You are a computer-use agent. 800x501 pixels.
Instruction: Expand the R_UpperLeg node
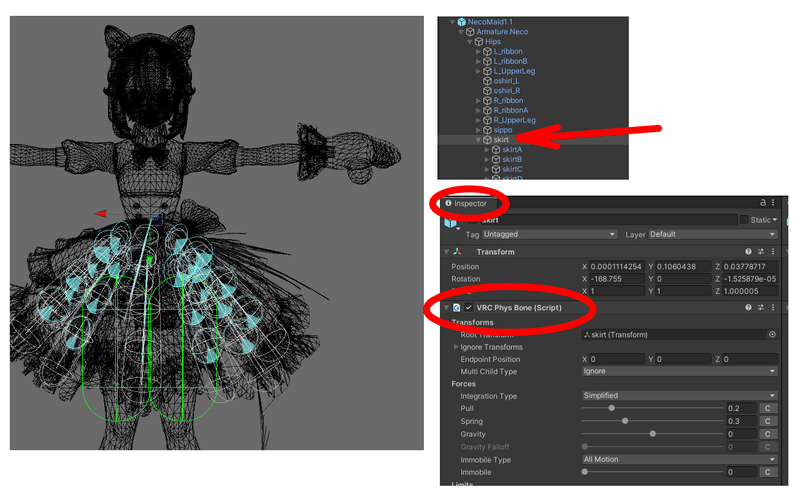coord(478,120)
